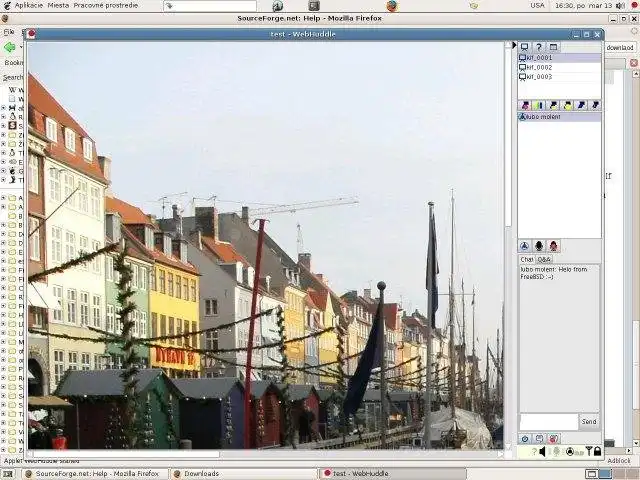Click the window layout icon in WebHuddle toolbar
Image resolution: width=640 pixels, height=480 pixels.
tap(553, 47)
